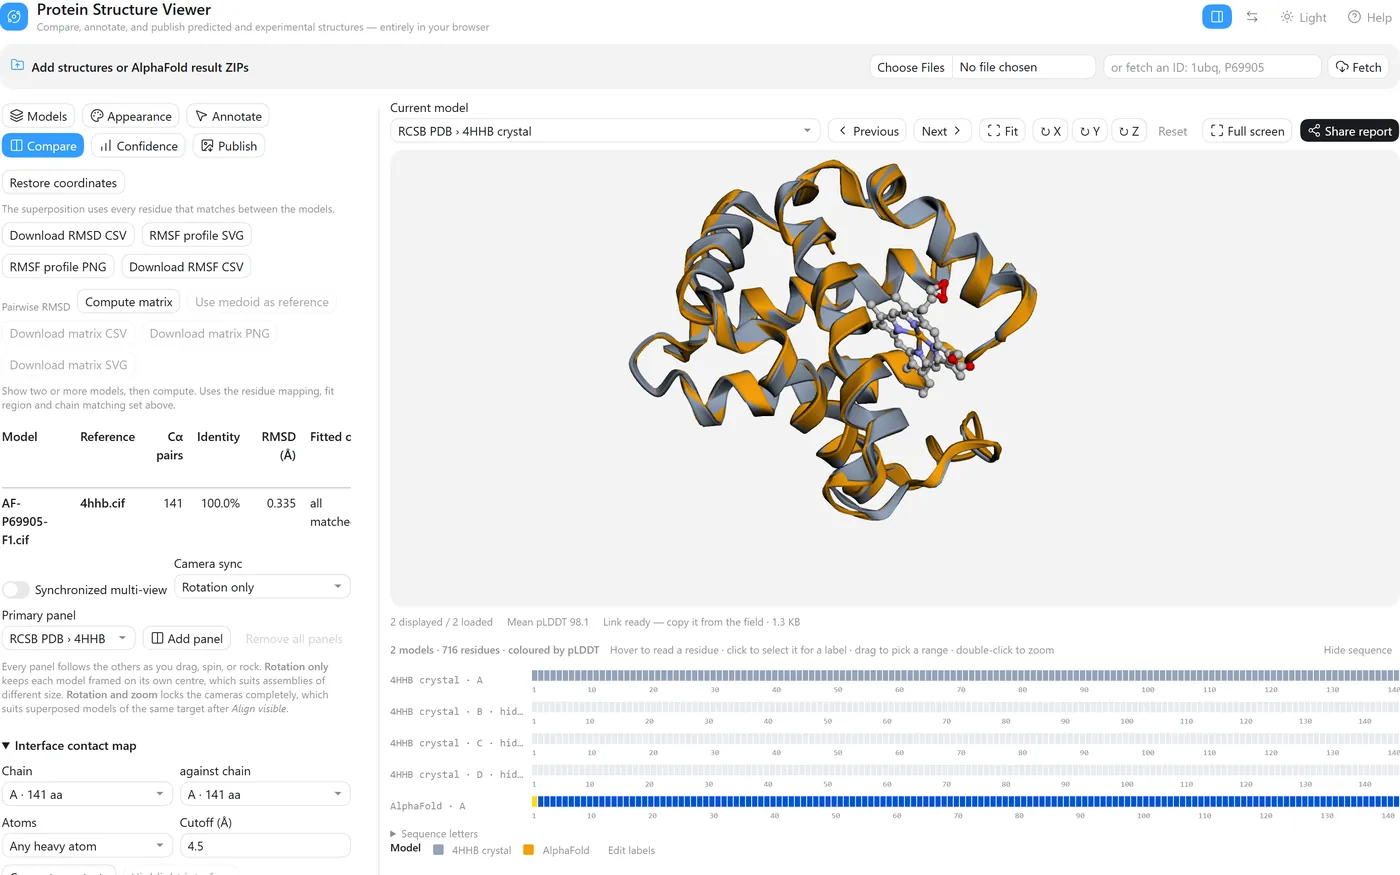Rotate about Z axis button
The width and height of the screenshot is (1400, 875).
pyautogui.click(x=1129, y=131)
